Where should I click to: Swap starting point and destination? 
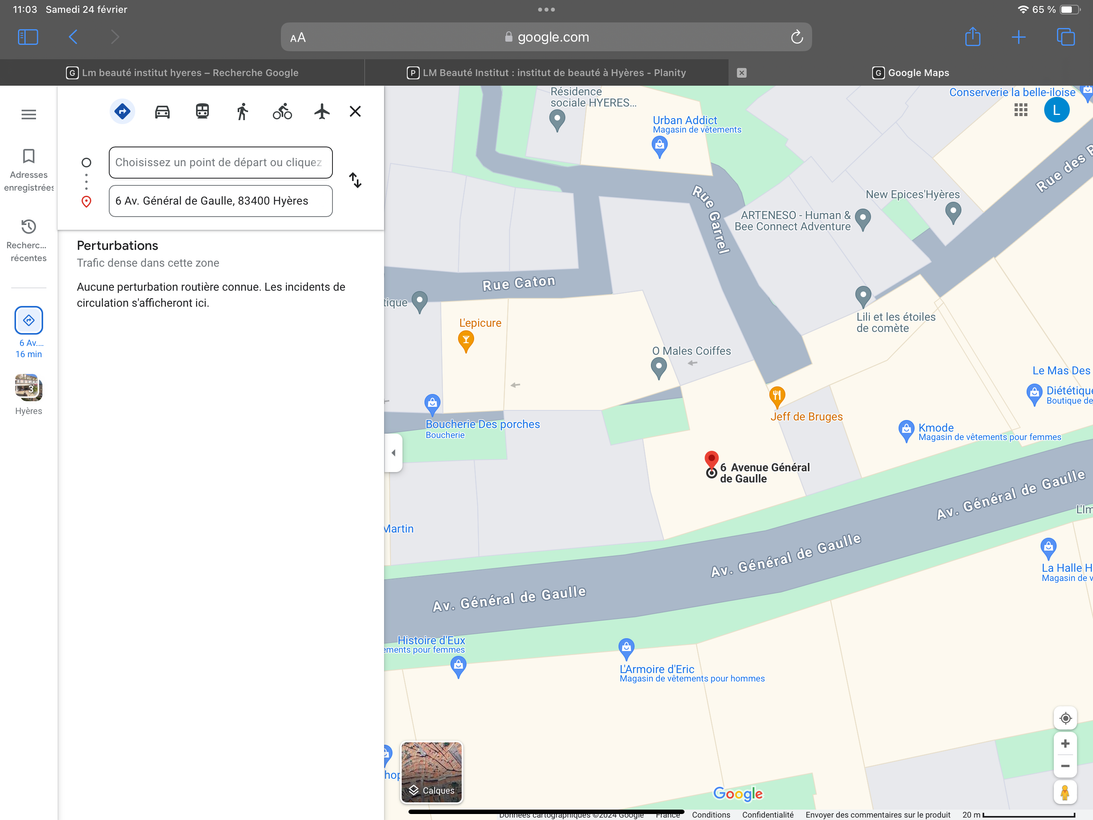click(356, 181)
